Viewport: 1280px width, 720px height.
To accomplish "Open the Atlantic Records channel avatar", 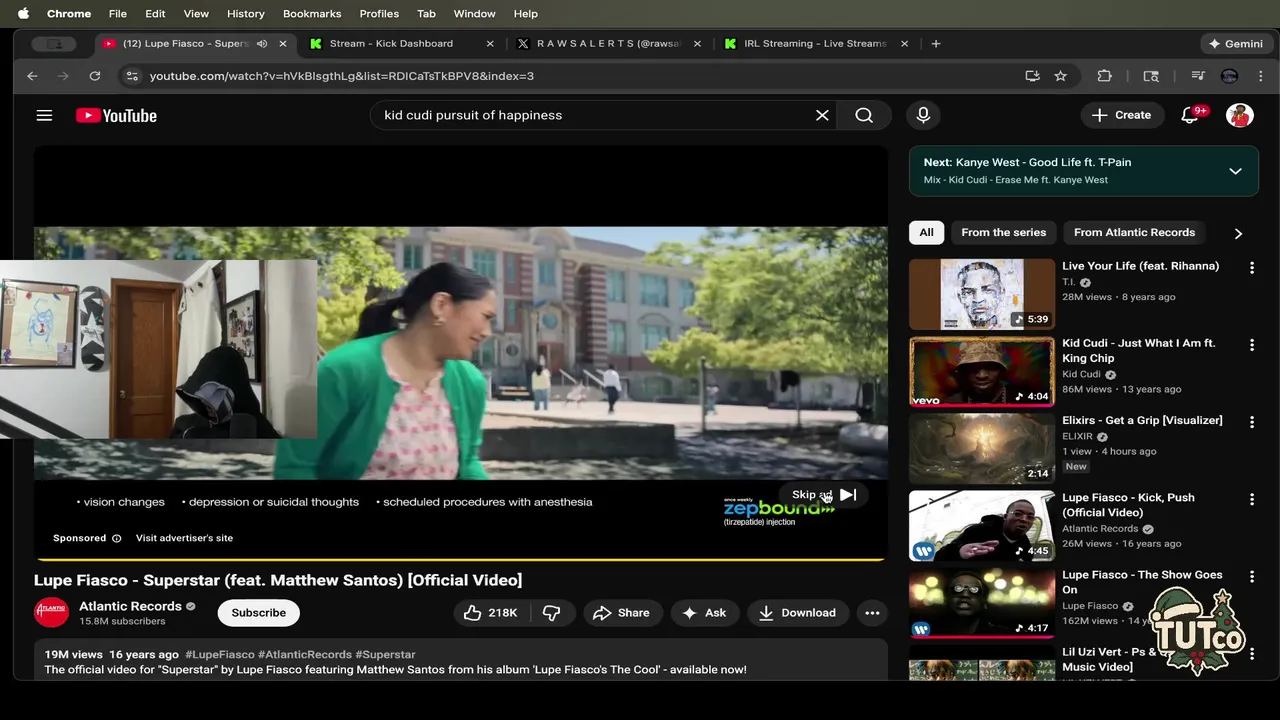I will coord(51,612).
